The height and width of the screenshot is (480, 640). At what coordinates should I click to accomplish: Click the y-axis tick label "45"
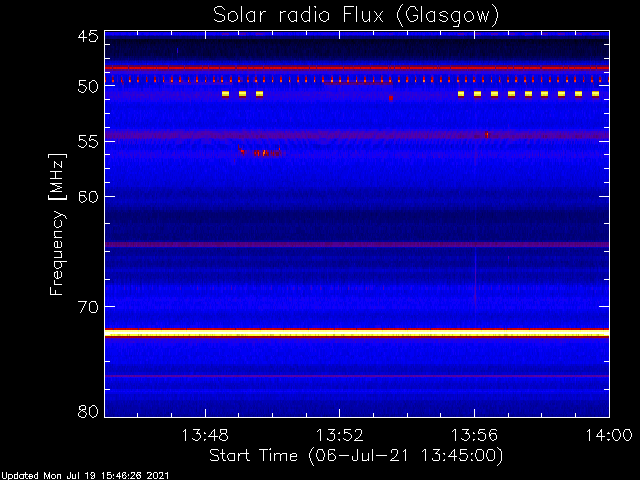pyautogui.click(x=88, y=37)
